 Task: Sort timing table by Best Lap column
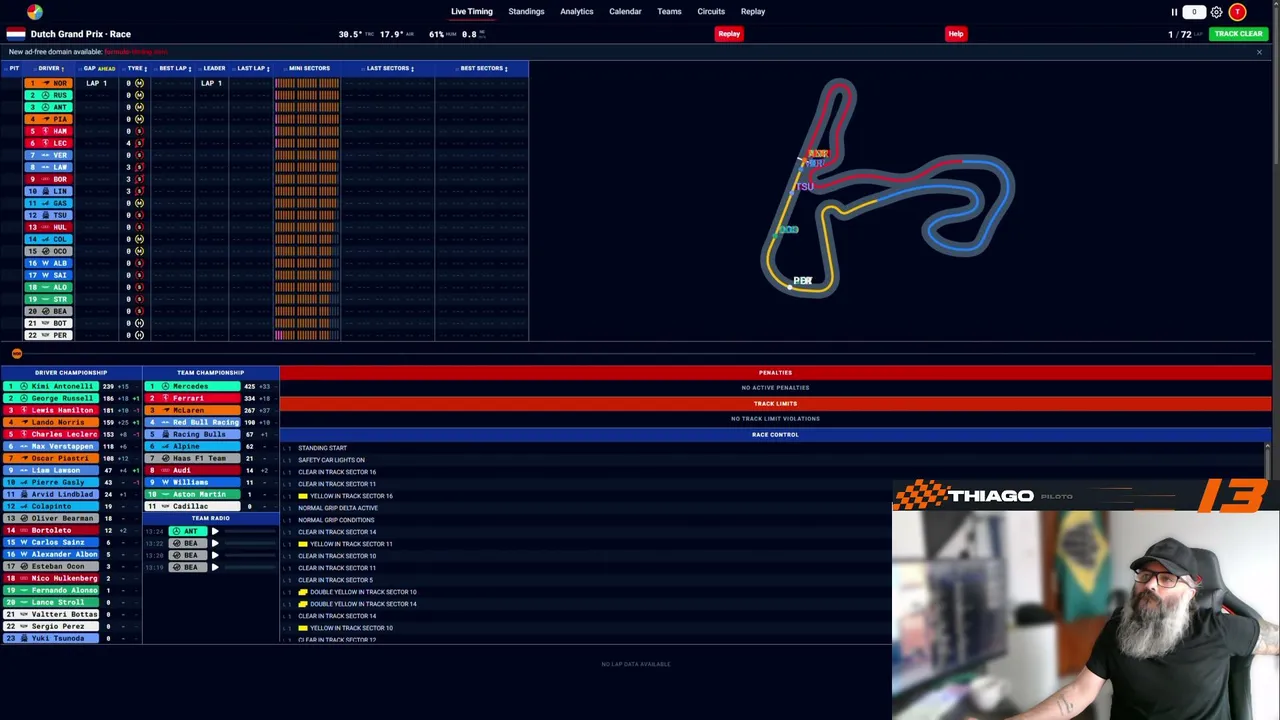point(174,69)
